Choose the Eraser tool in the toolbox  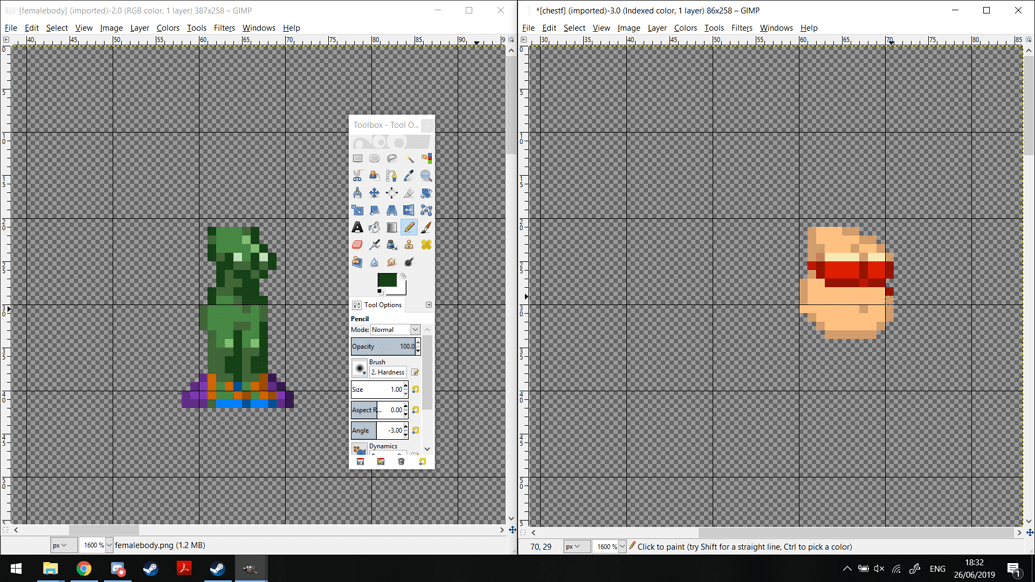click(357, 245)
